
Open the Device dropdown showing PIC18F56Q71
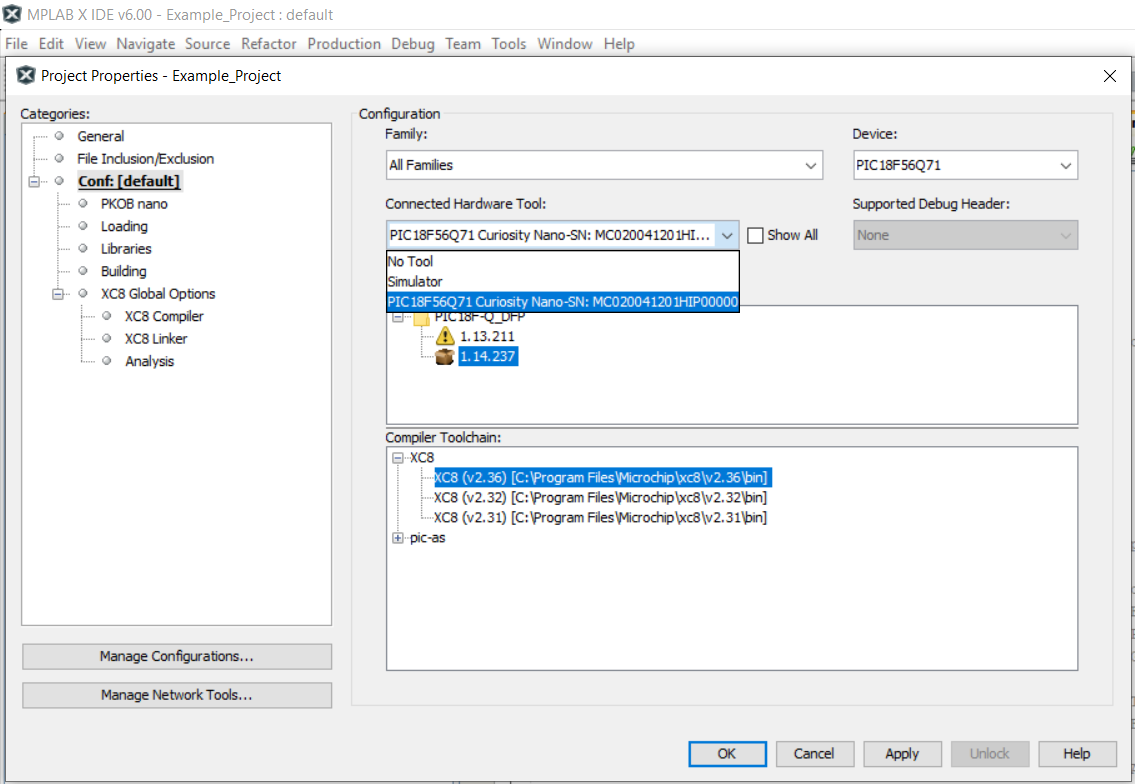1066,165
